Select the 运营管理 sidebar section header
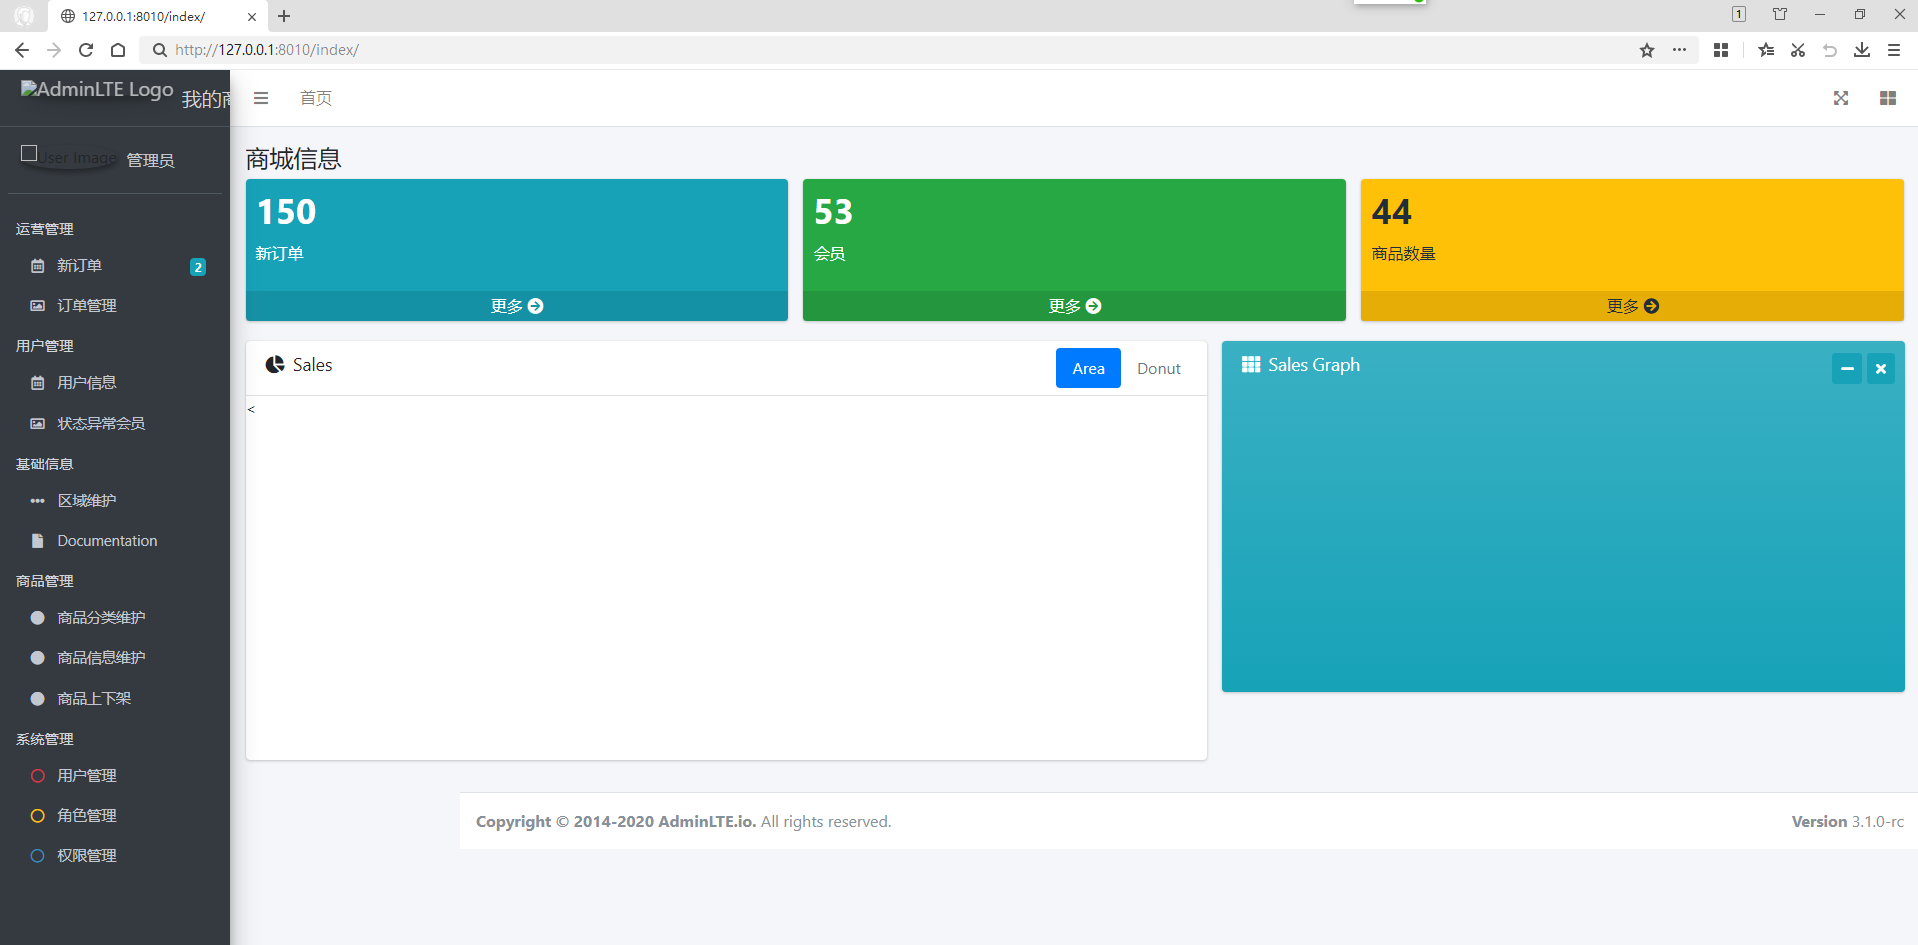The image size is (1918, 945). pyautogui.click(x=45, y=229)
